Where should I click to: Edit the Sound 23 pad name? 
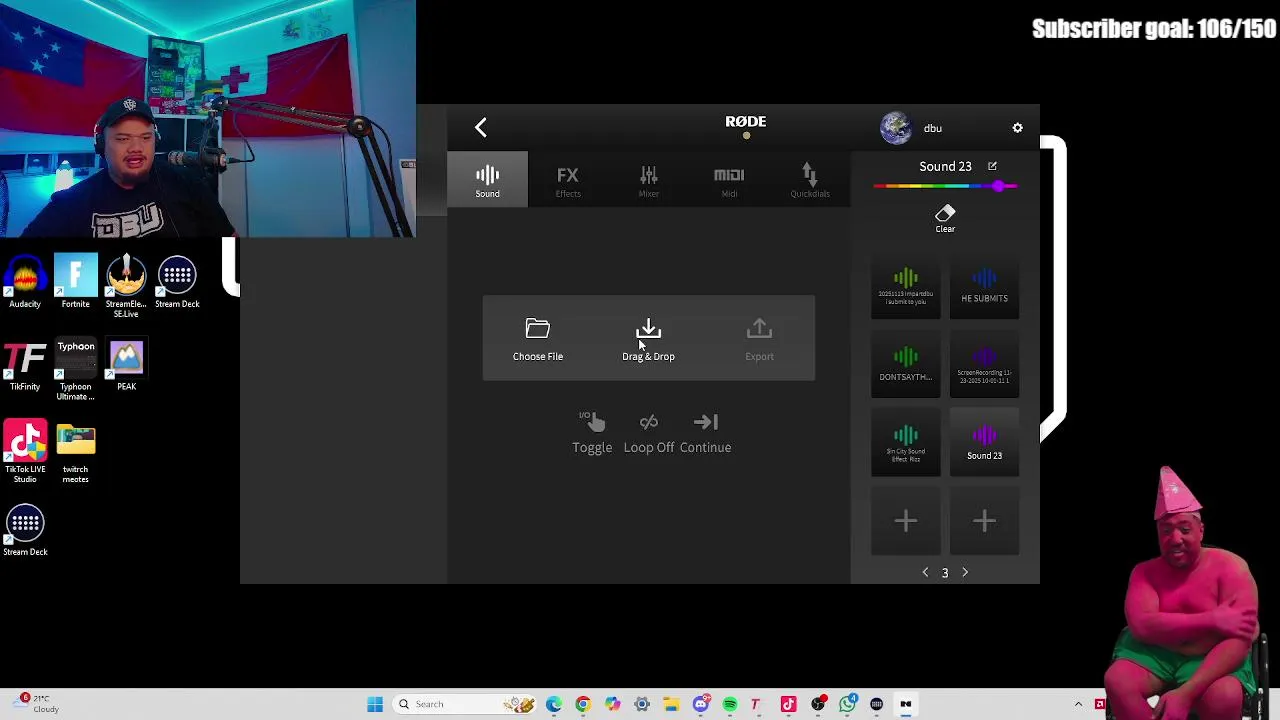[x=992, y=166]
